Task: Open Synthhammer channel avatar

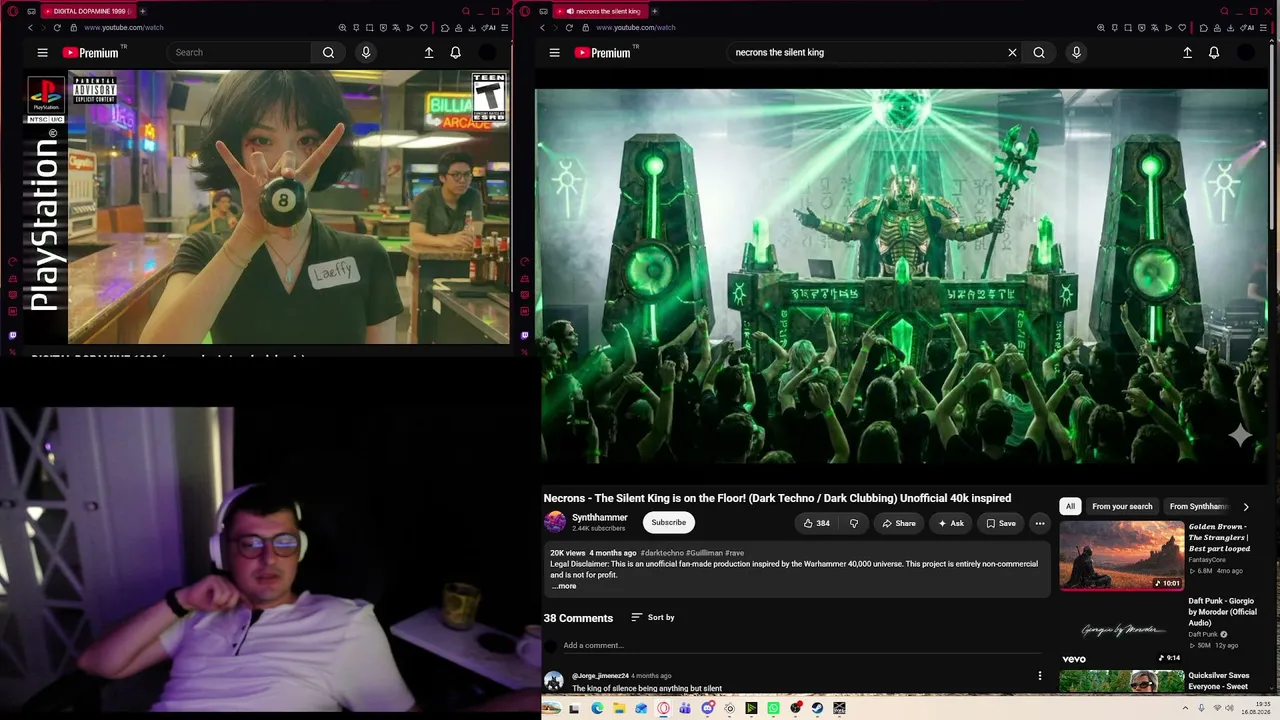Action: pos(555,522)
